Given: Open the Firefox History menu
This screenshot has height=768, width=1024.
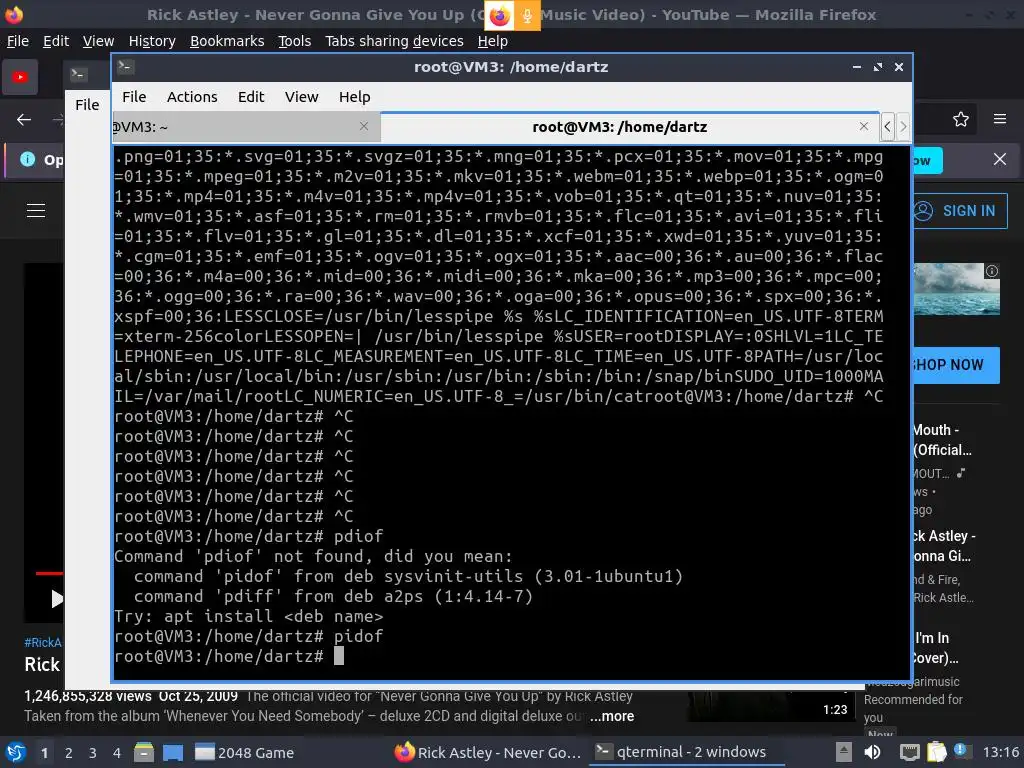Looking at the screenshot, I should point(152,41).
